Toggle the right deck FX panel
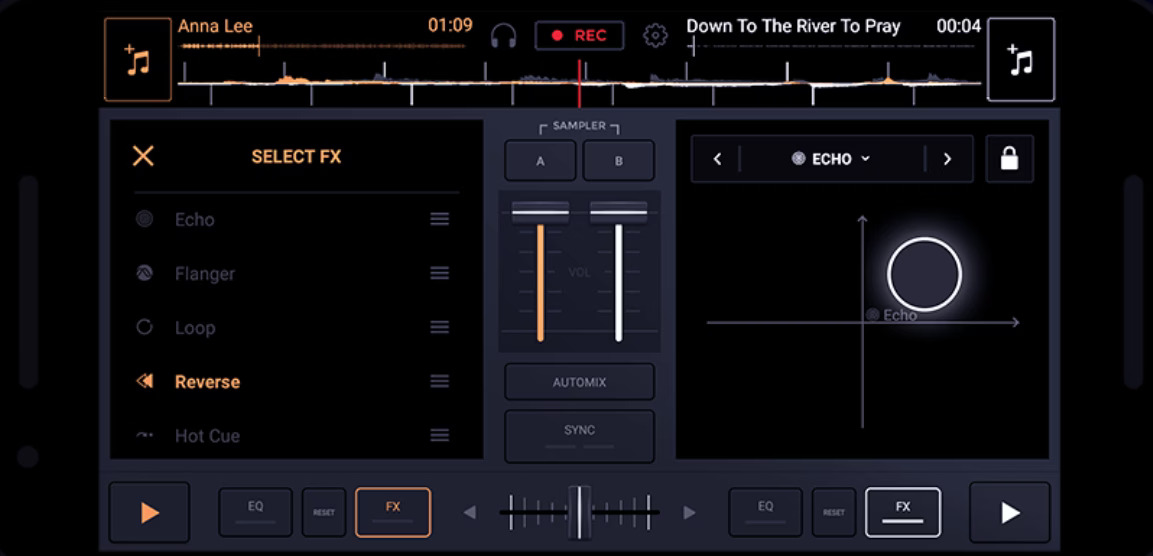 tap(903, 512)
